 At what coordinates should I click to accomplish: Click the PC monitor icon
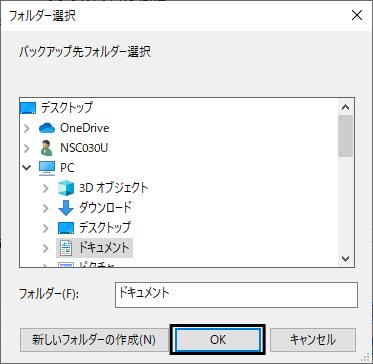(x=47, y=168)
